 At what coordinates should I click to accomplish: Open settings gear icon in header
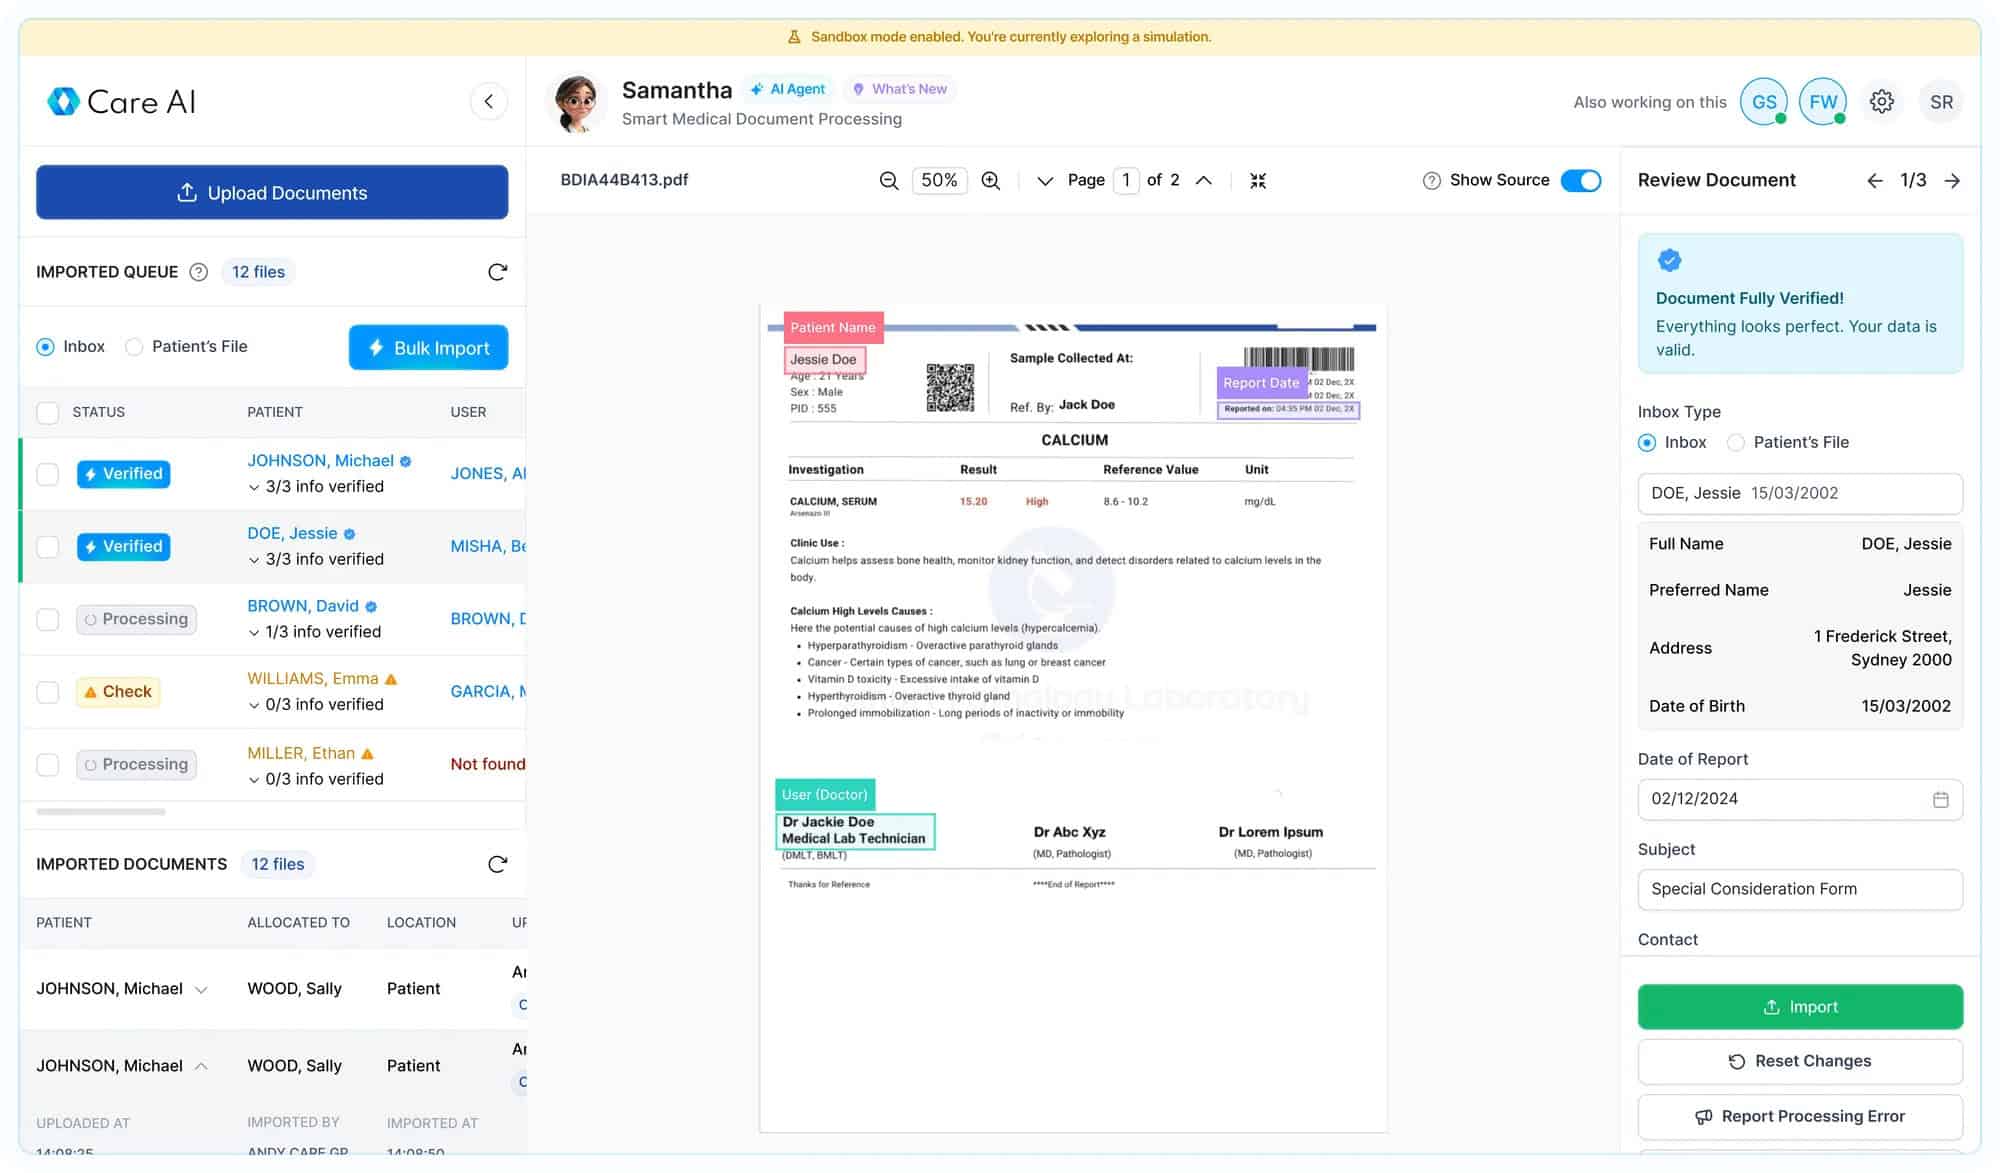coord(1881,102)
